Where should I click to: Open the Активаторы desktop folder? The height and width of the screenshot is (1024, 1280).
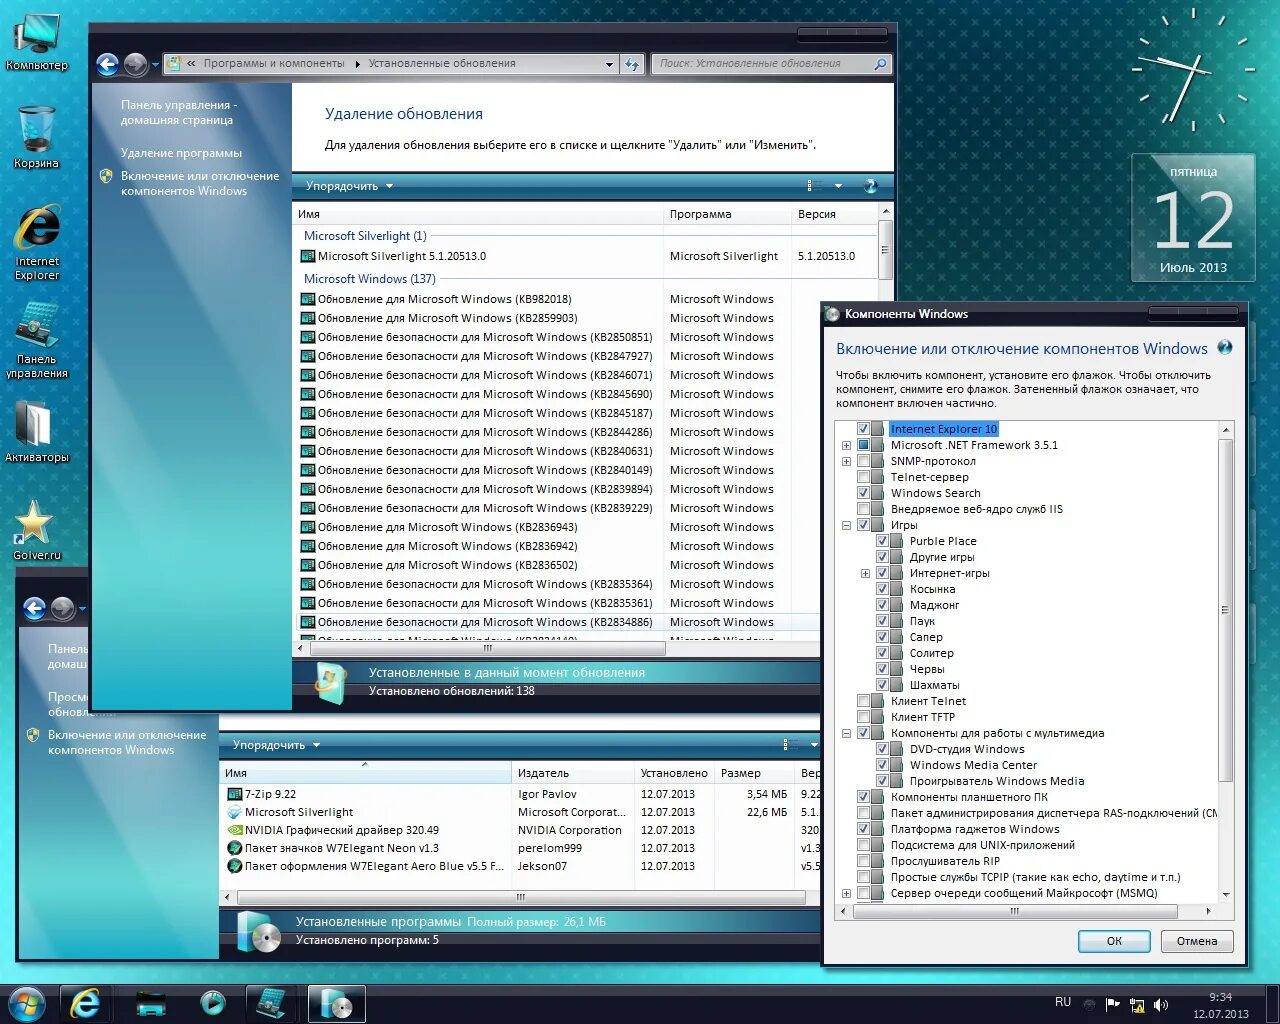click(x=37, y=430)
